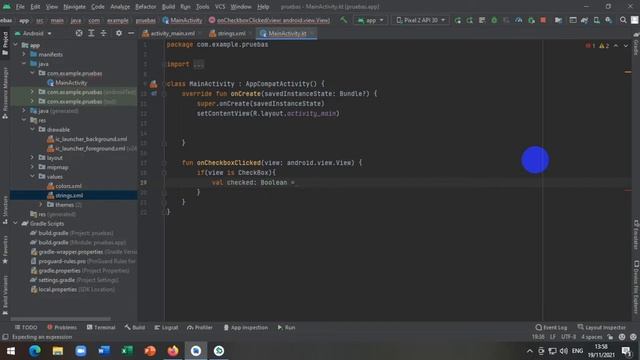Click the Project panel horizontal scrollbar
The image size is (640, 360).
tap(60, 319)
